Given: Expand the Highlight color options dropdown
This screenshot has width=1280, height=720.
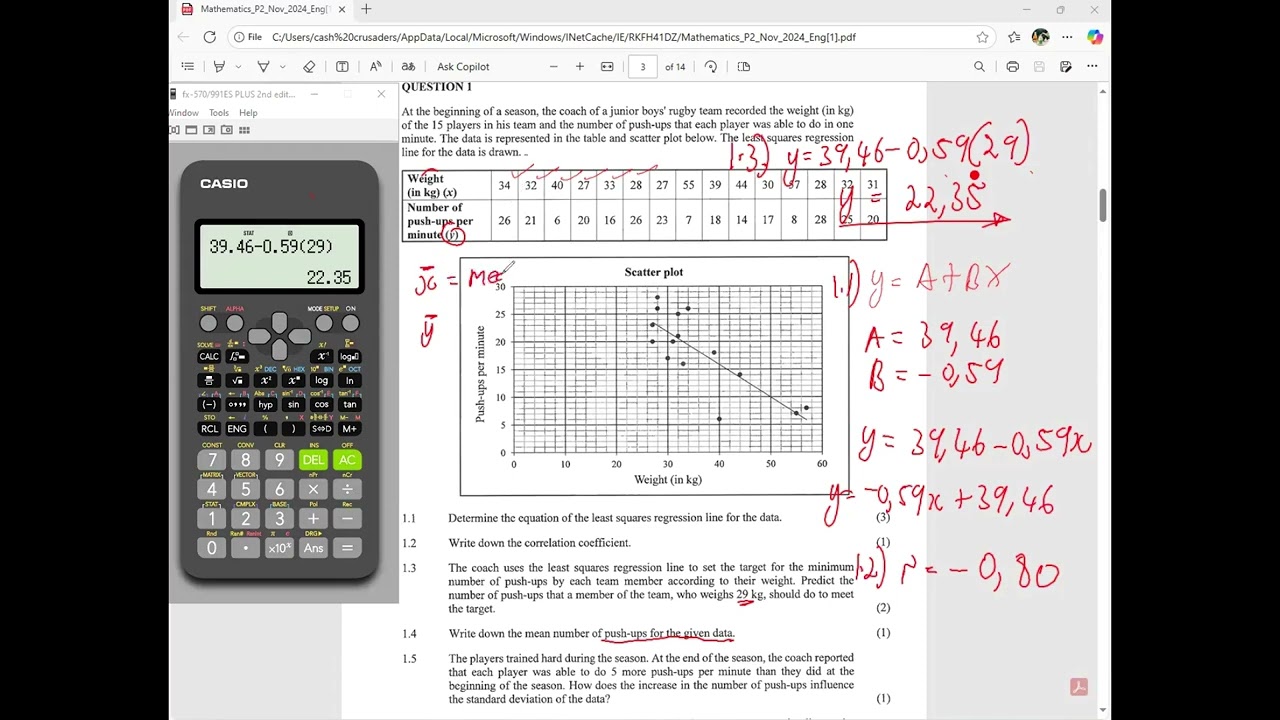Looking at the screenshot, I should pos(283,67).
